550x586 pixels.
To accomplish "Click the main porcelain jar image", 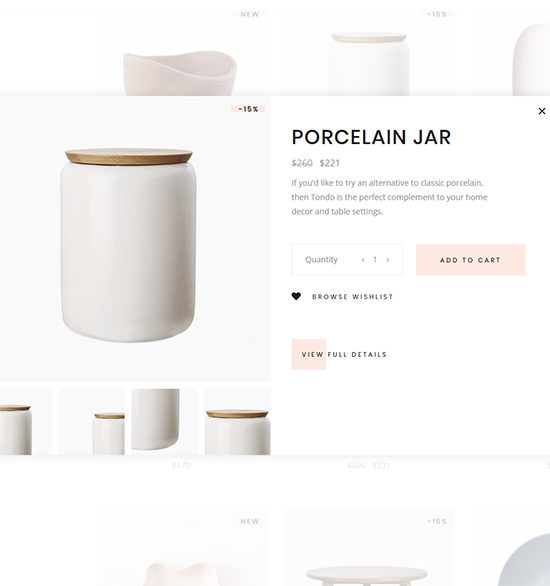I will pyautogui.click(x=129, y=245).
